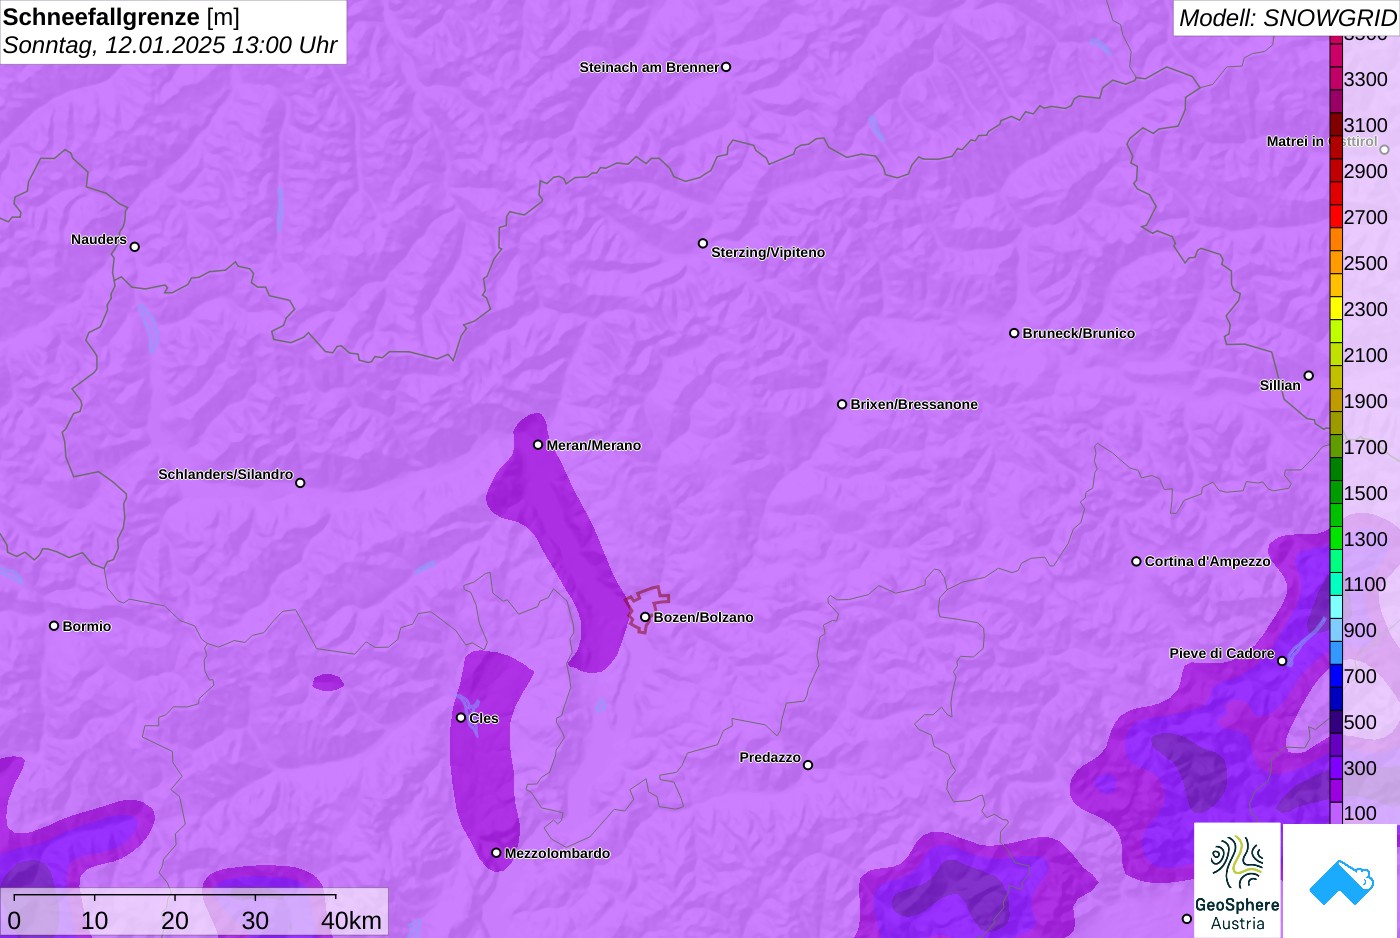Select the "Nauders" town label
This screenshot has height=938, width=1400.
coord(99,239)
